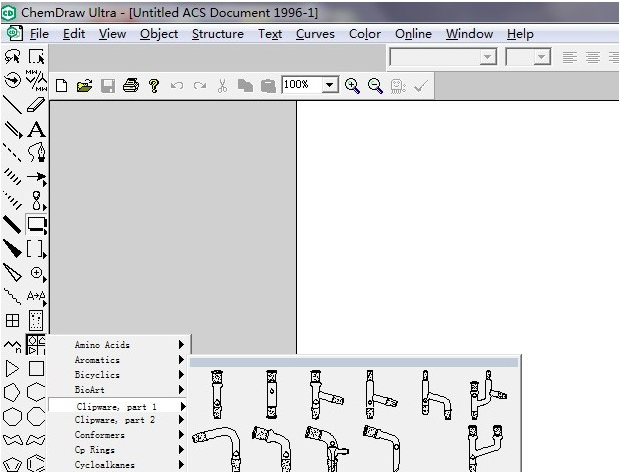The height and width of the screenshot is (476, 620).
Task: Open the File menu
Action: (39, 34)
